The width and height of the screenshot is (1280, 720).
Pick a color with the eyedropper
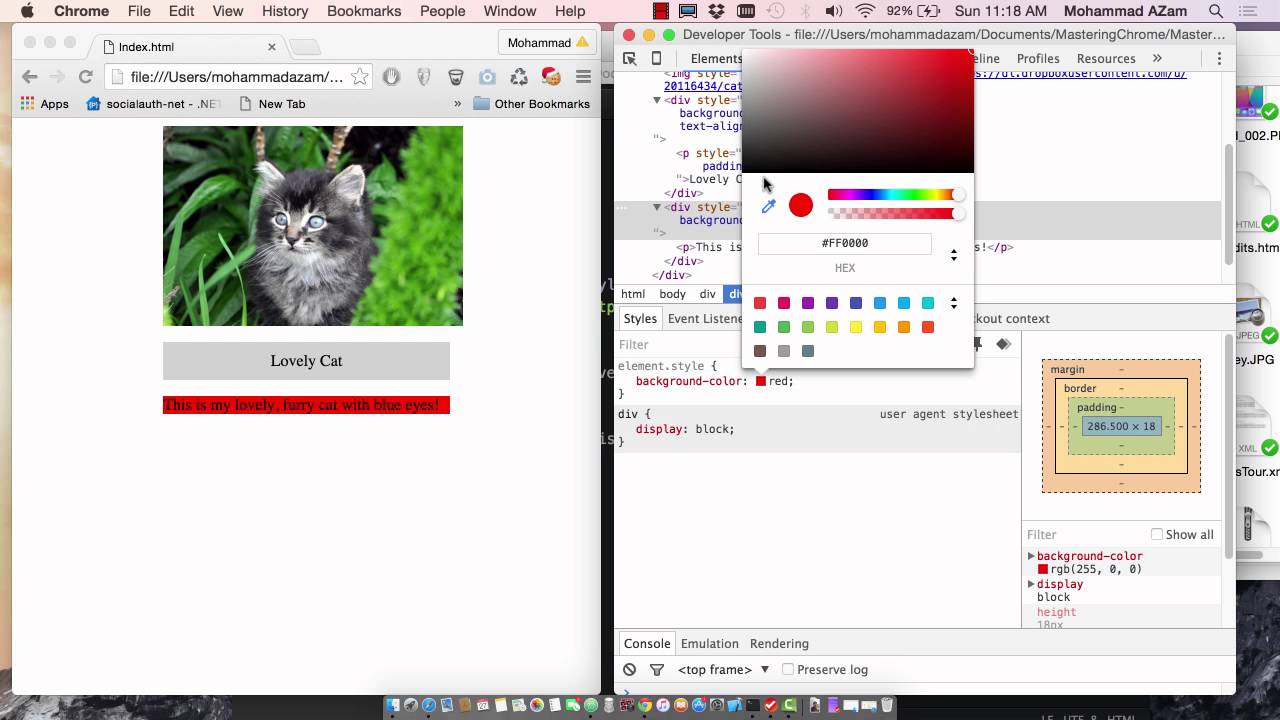pos(768,206)
